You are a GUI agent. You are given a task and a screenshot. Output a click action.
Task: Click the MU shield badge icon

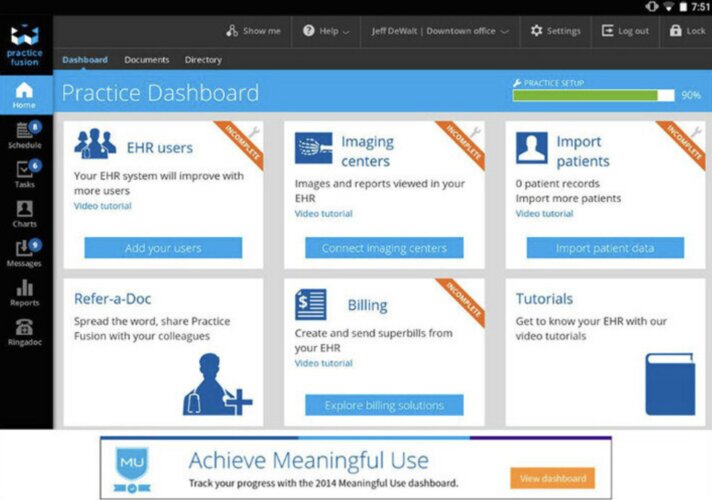pos(132,470)
